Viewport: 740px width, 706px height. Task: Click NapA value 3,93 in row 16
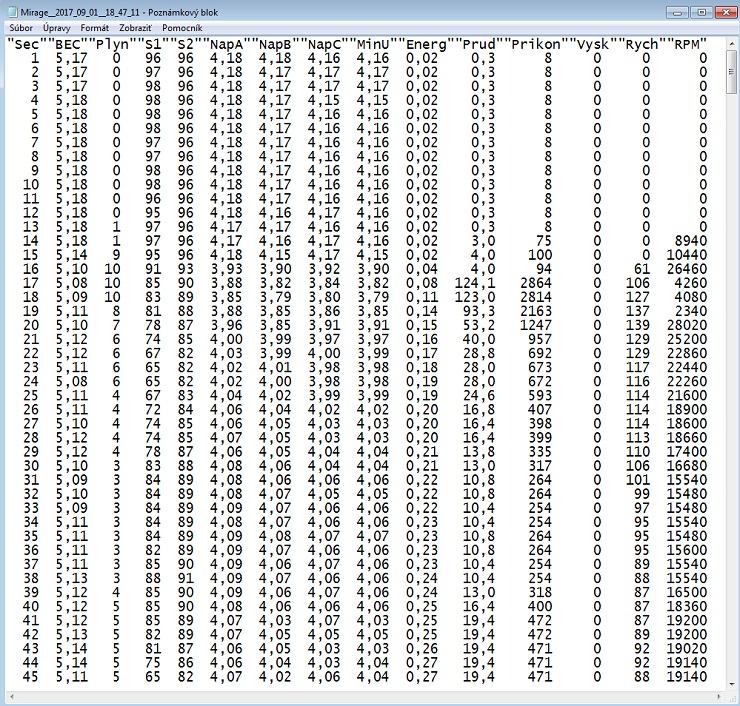click(226, 269)
